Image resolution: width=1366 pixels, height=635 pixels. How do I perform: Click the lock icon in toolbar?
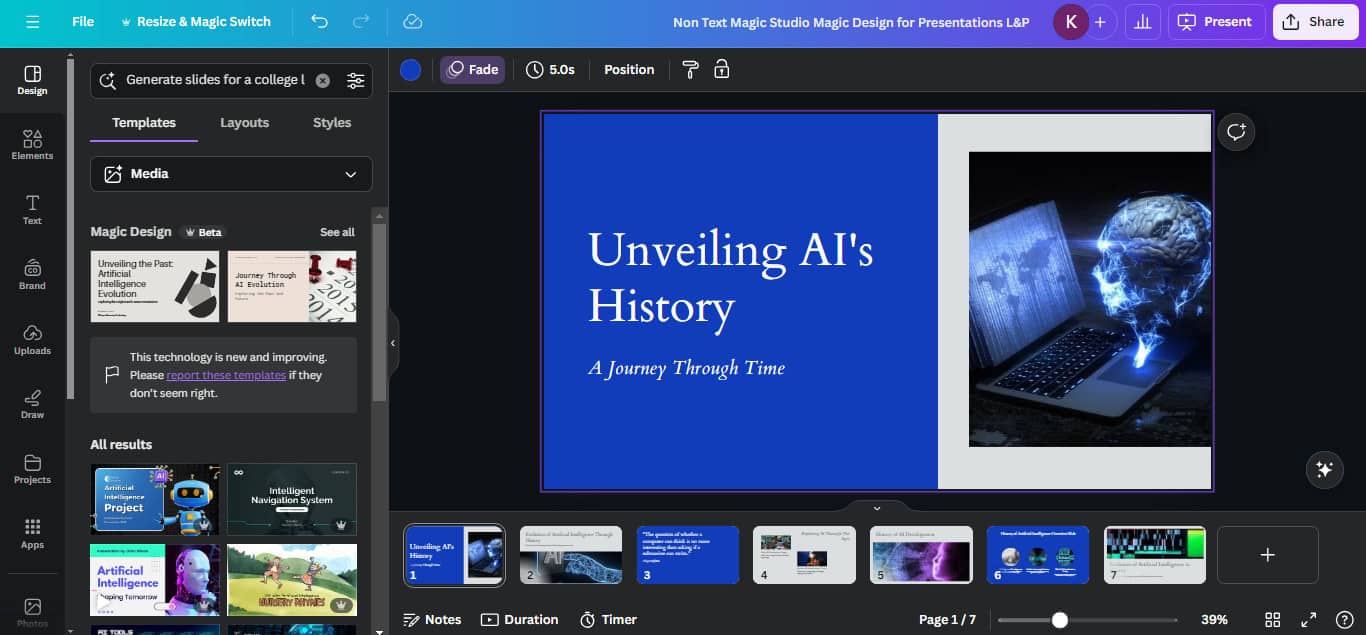click(721, 69)
